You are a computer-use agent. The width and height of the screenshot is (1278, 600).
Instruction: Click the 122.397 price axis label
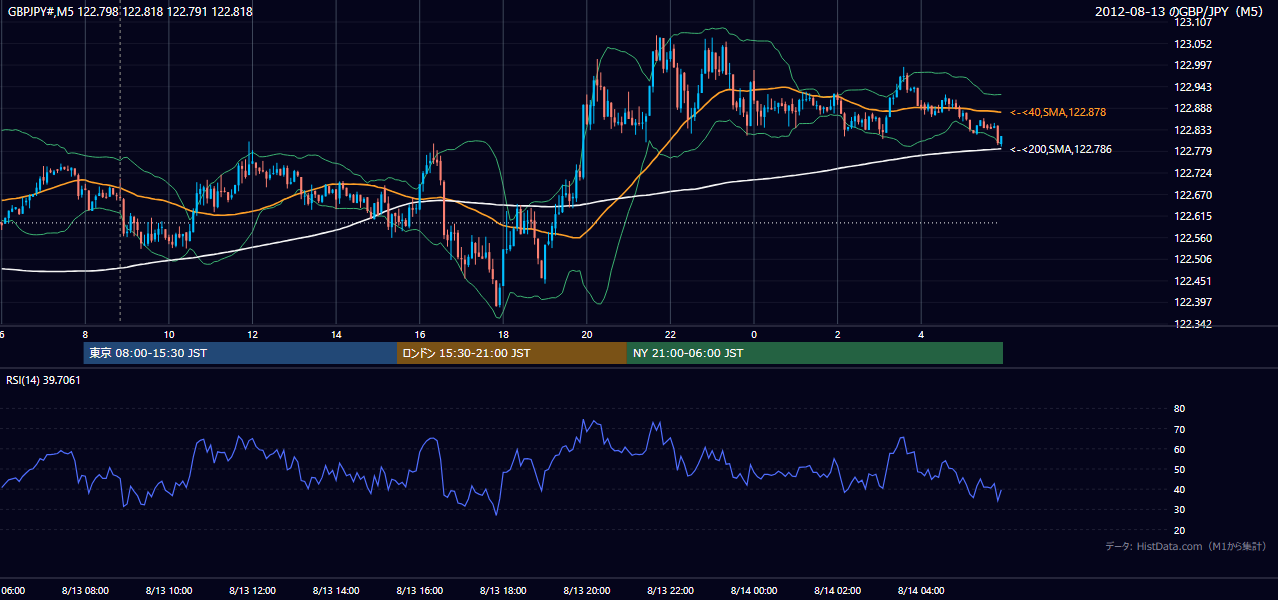point(1192,302)
